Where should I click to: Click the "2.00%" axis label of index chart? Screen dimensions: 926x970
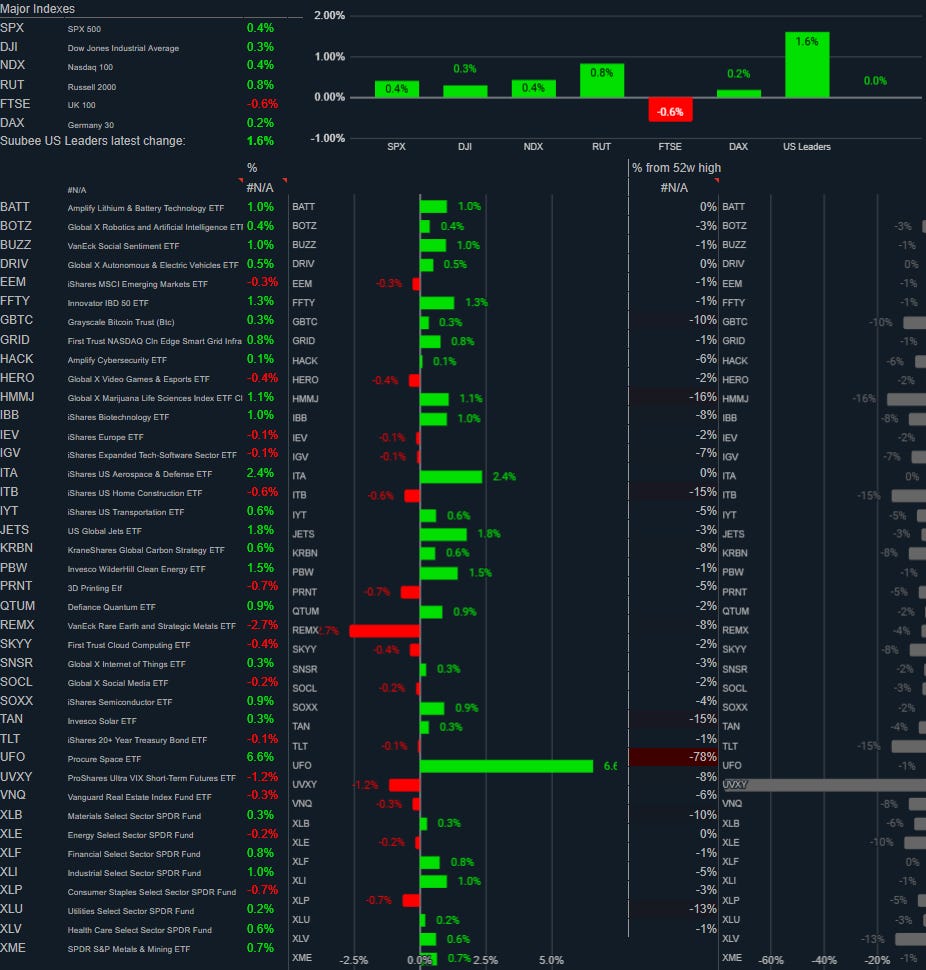(329, 15)
